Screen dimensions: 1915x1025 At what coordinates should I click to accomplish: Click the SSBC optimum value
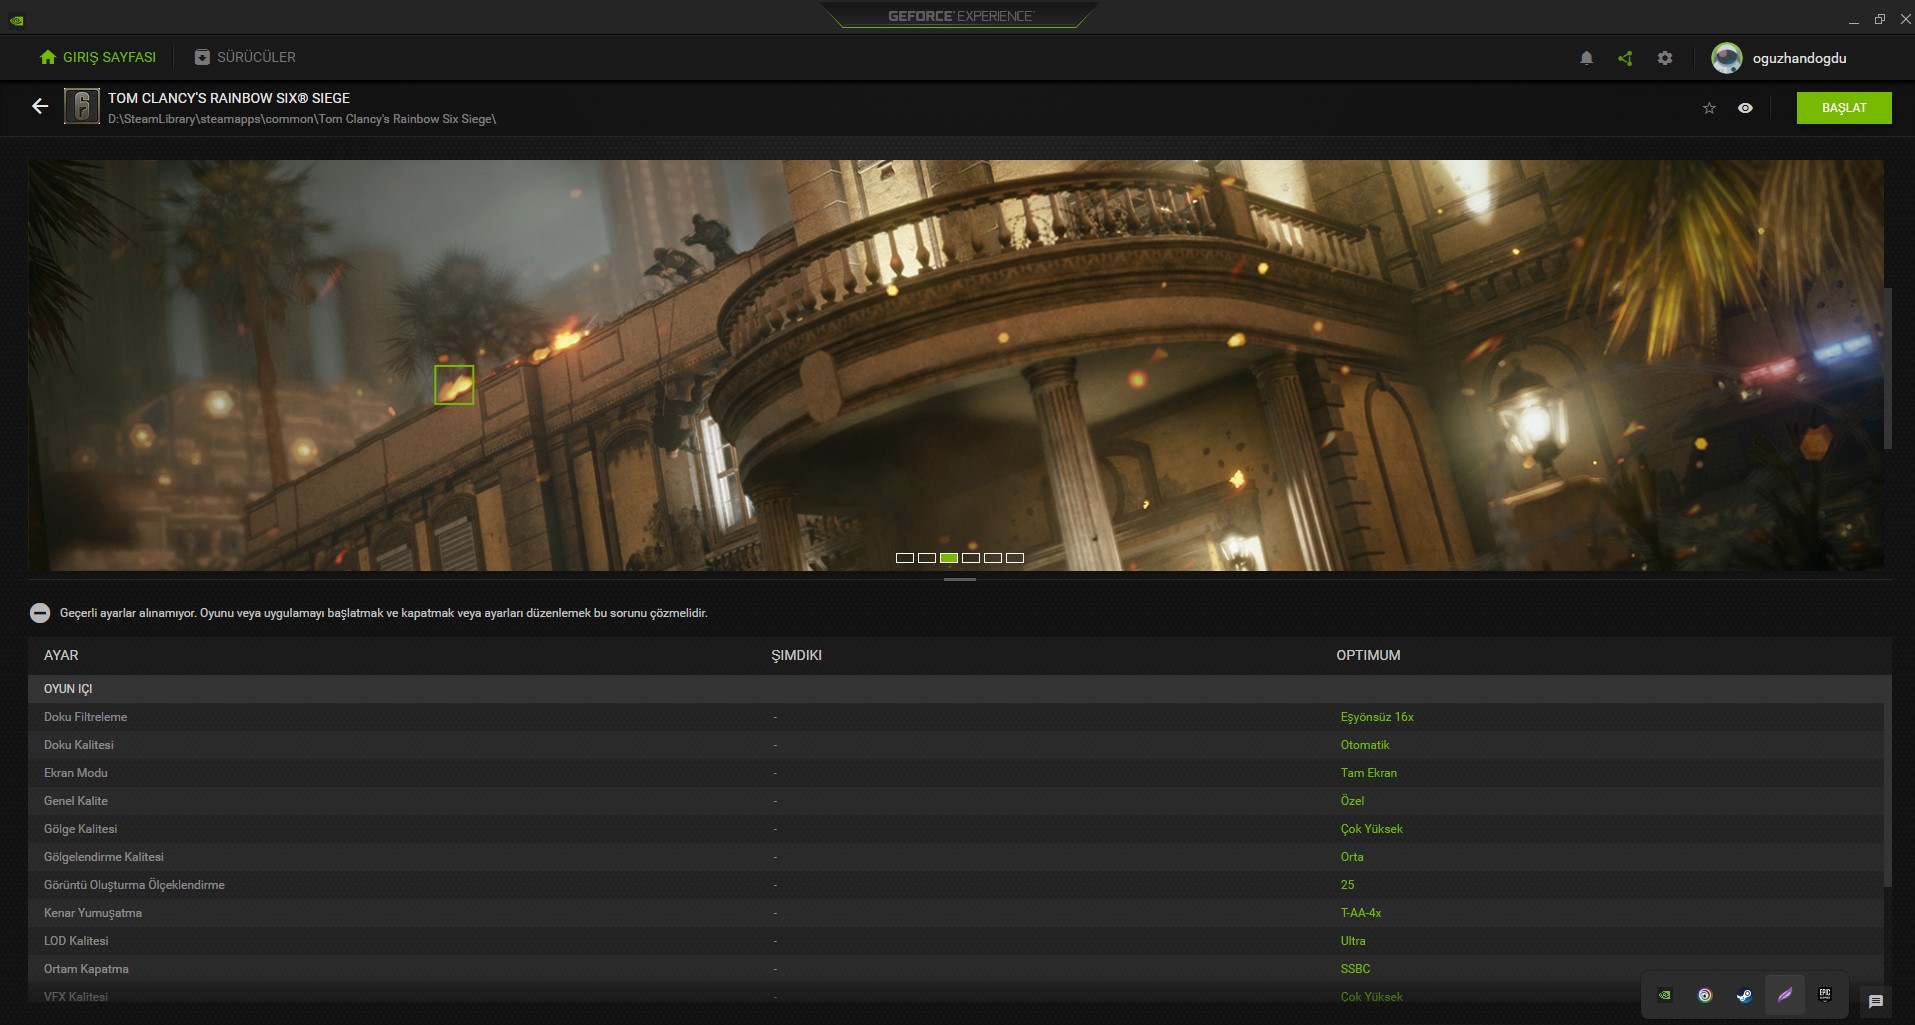pos(1355,969)
